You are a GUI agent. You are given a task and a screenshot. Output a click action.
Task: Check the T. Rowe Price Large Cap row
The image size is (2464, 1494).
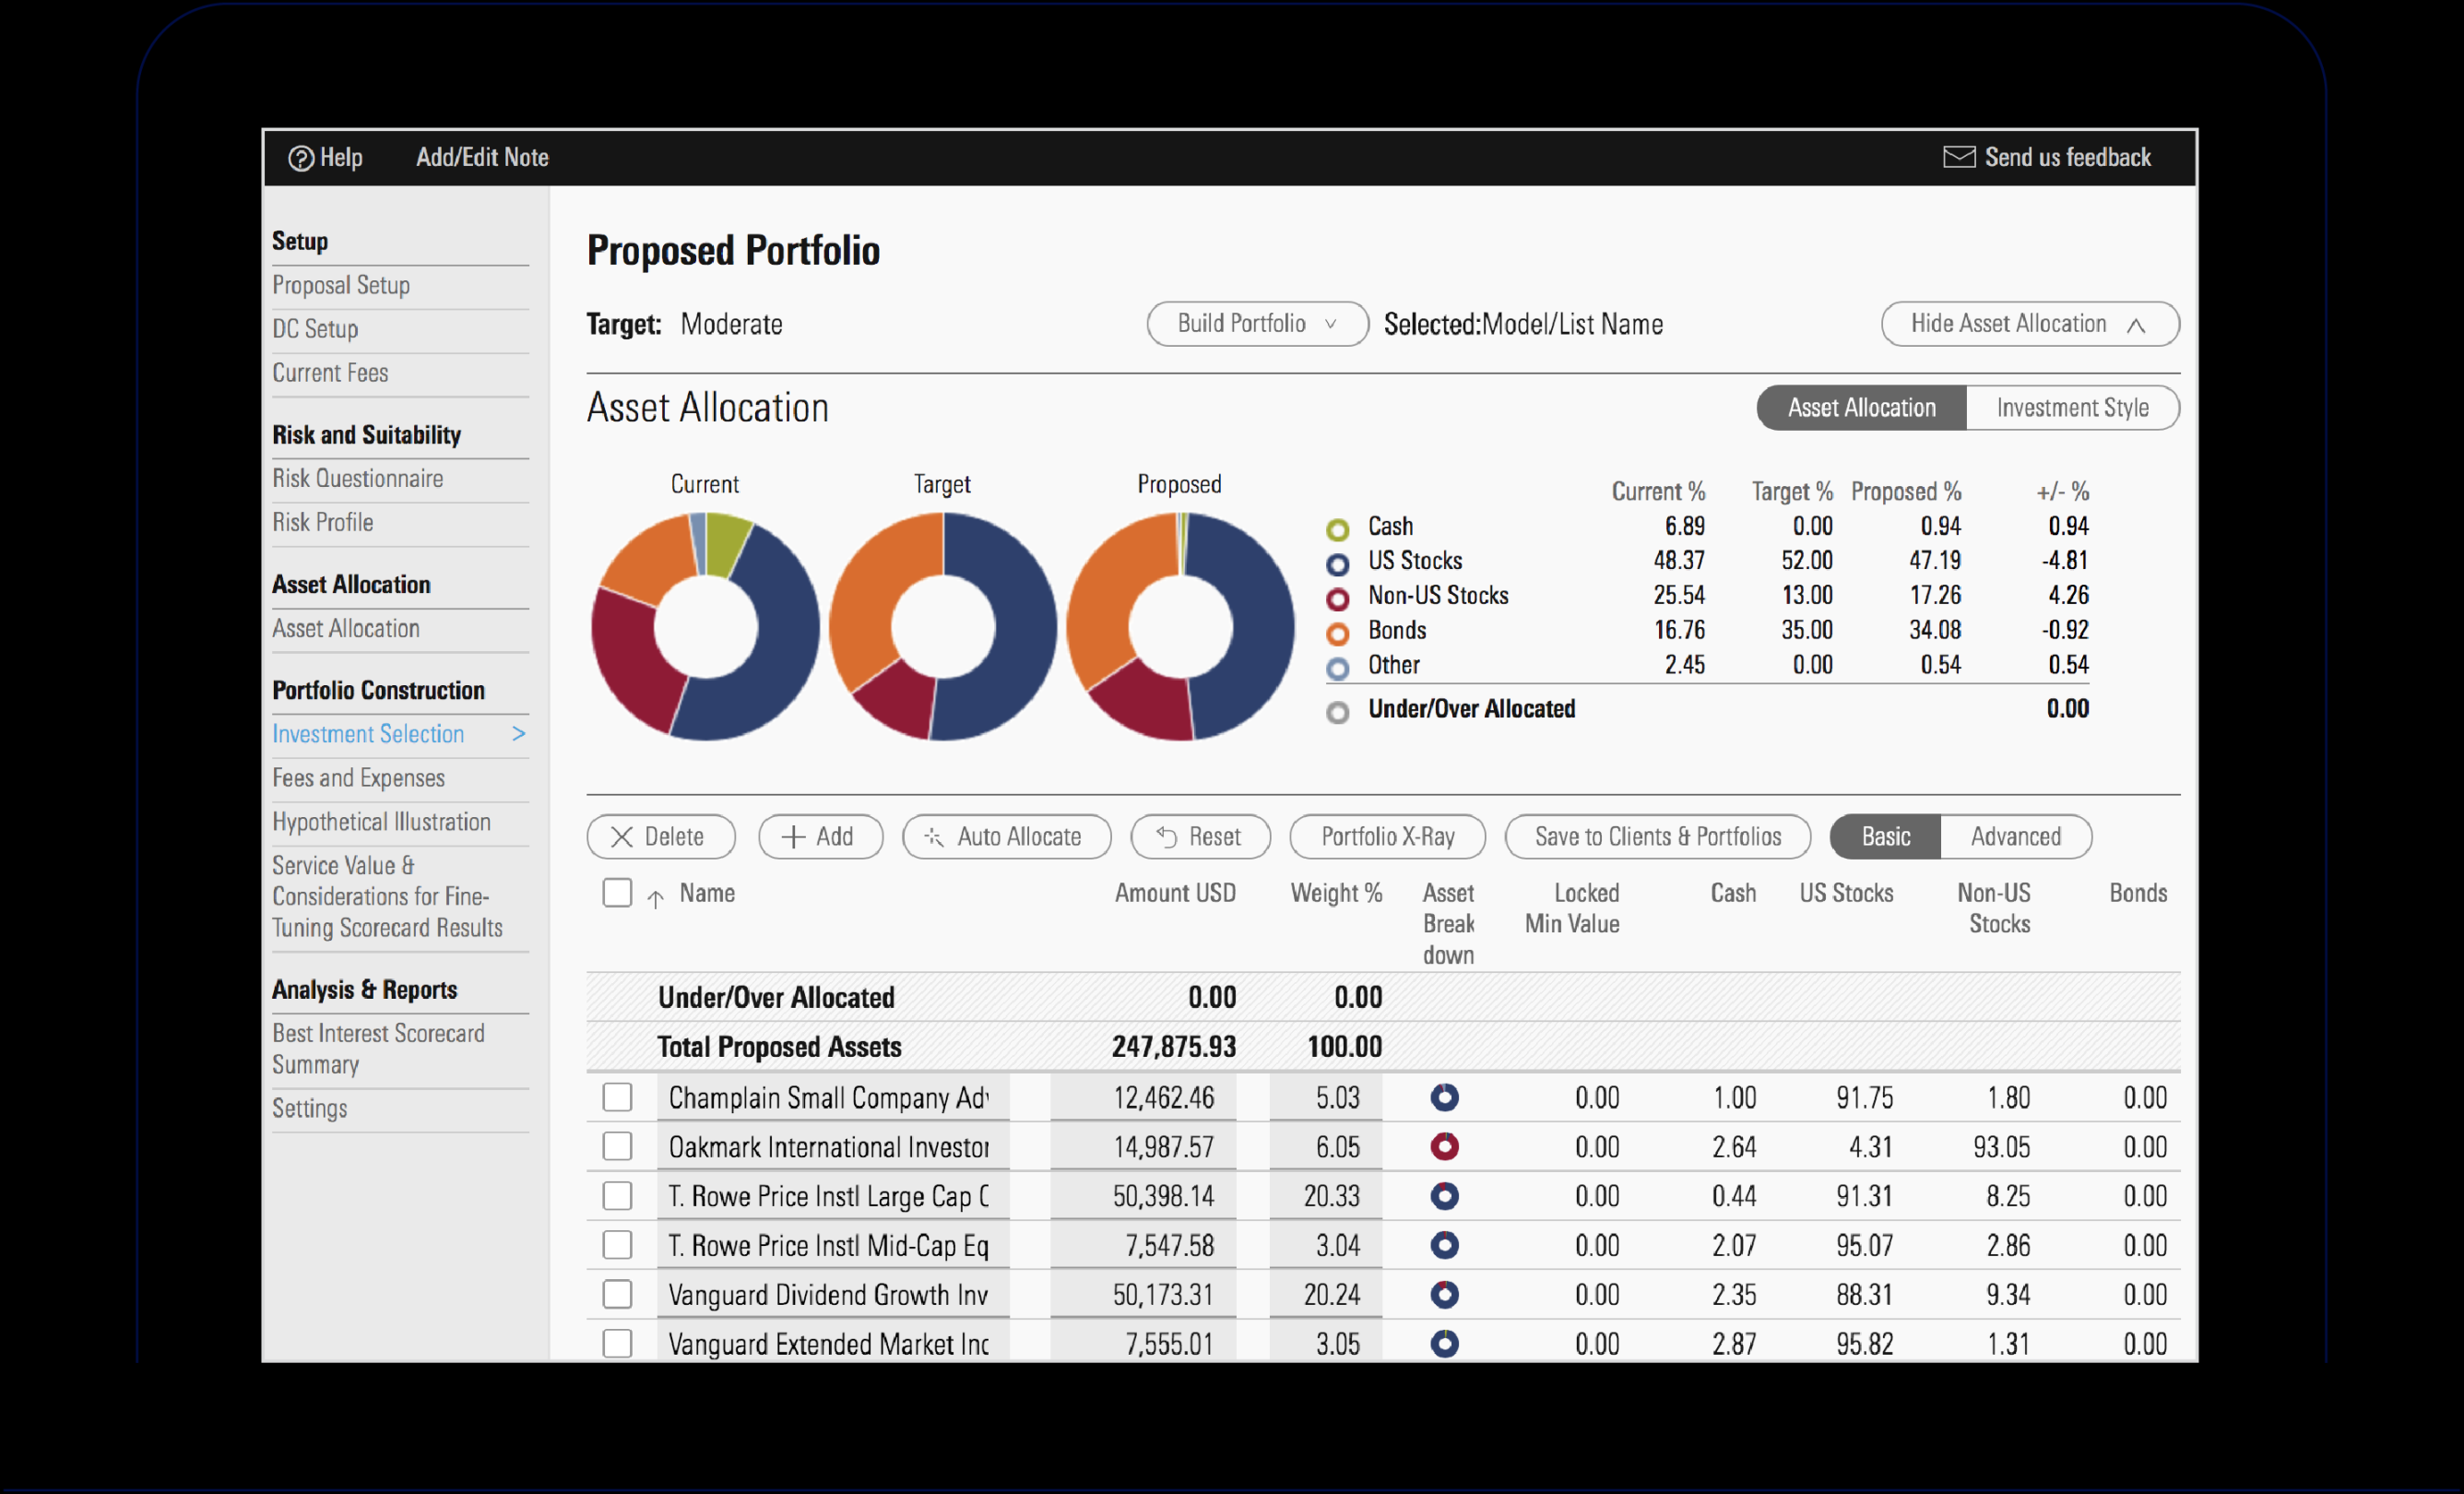[617, 1195]
